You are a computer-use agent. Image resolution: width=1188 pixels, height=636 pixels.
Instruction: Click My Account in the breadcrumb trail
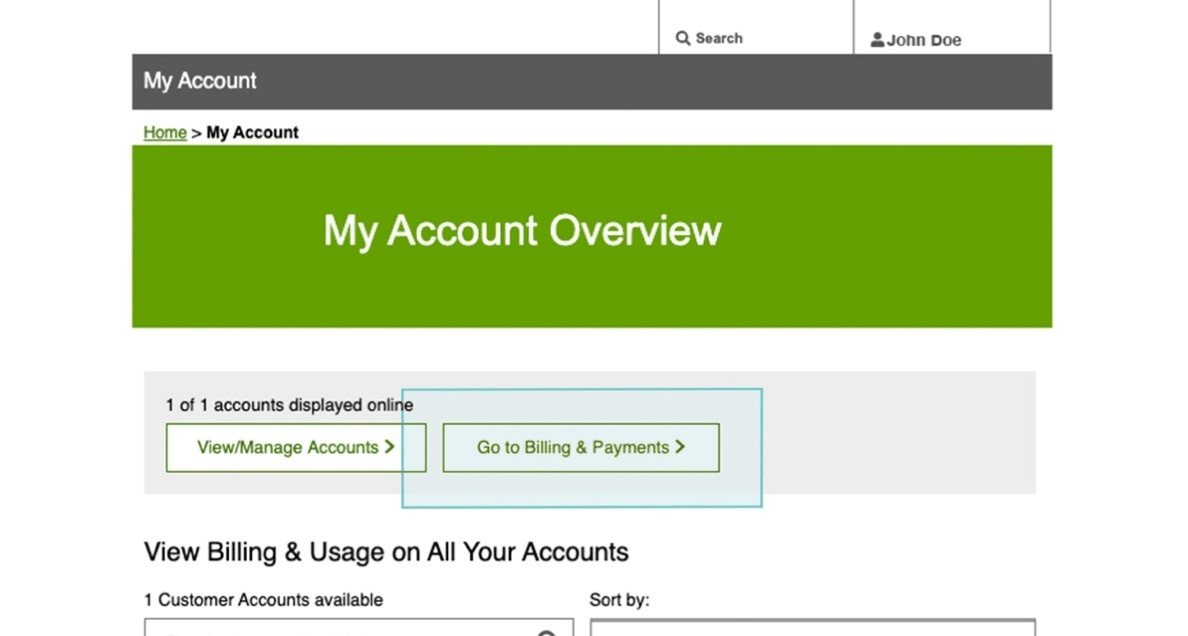click(x=252, y=132)
